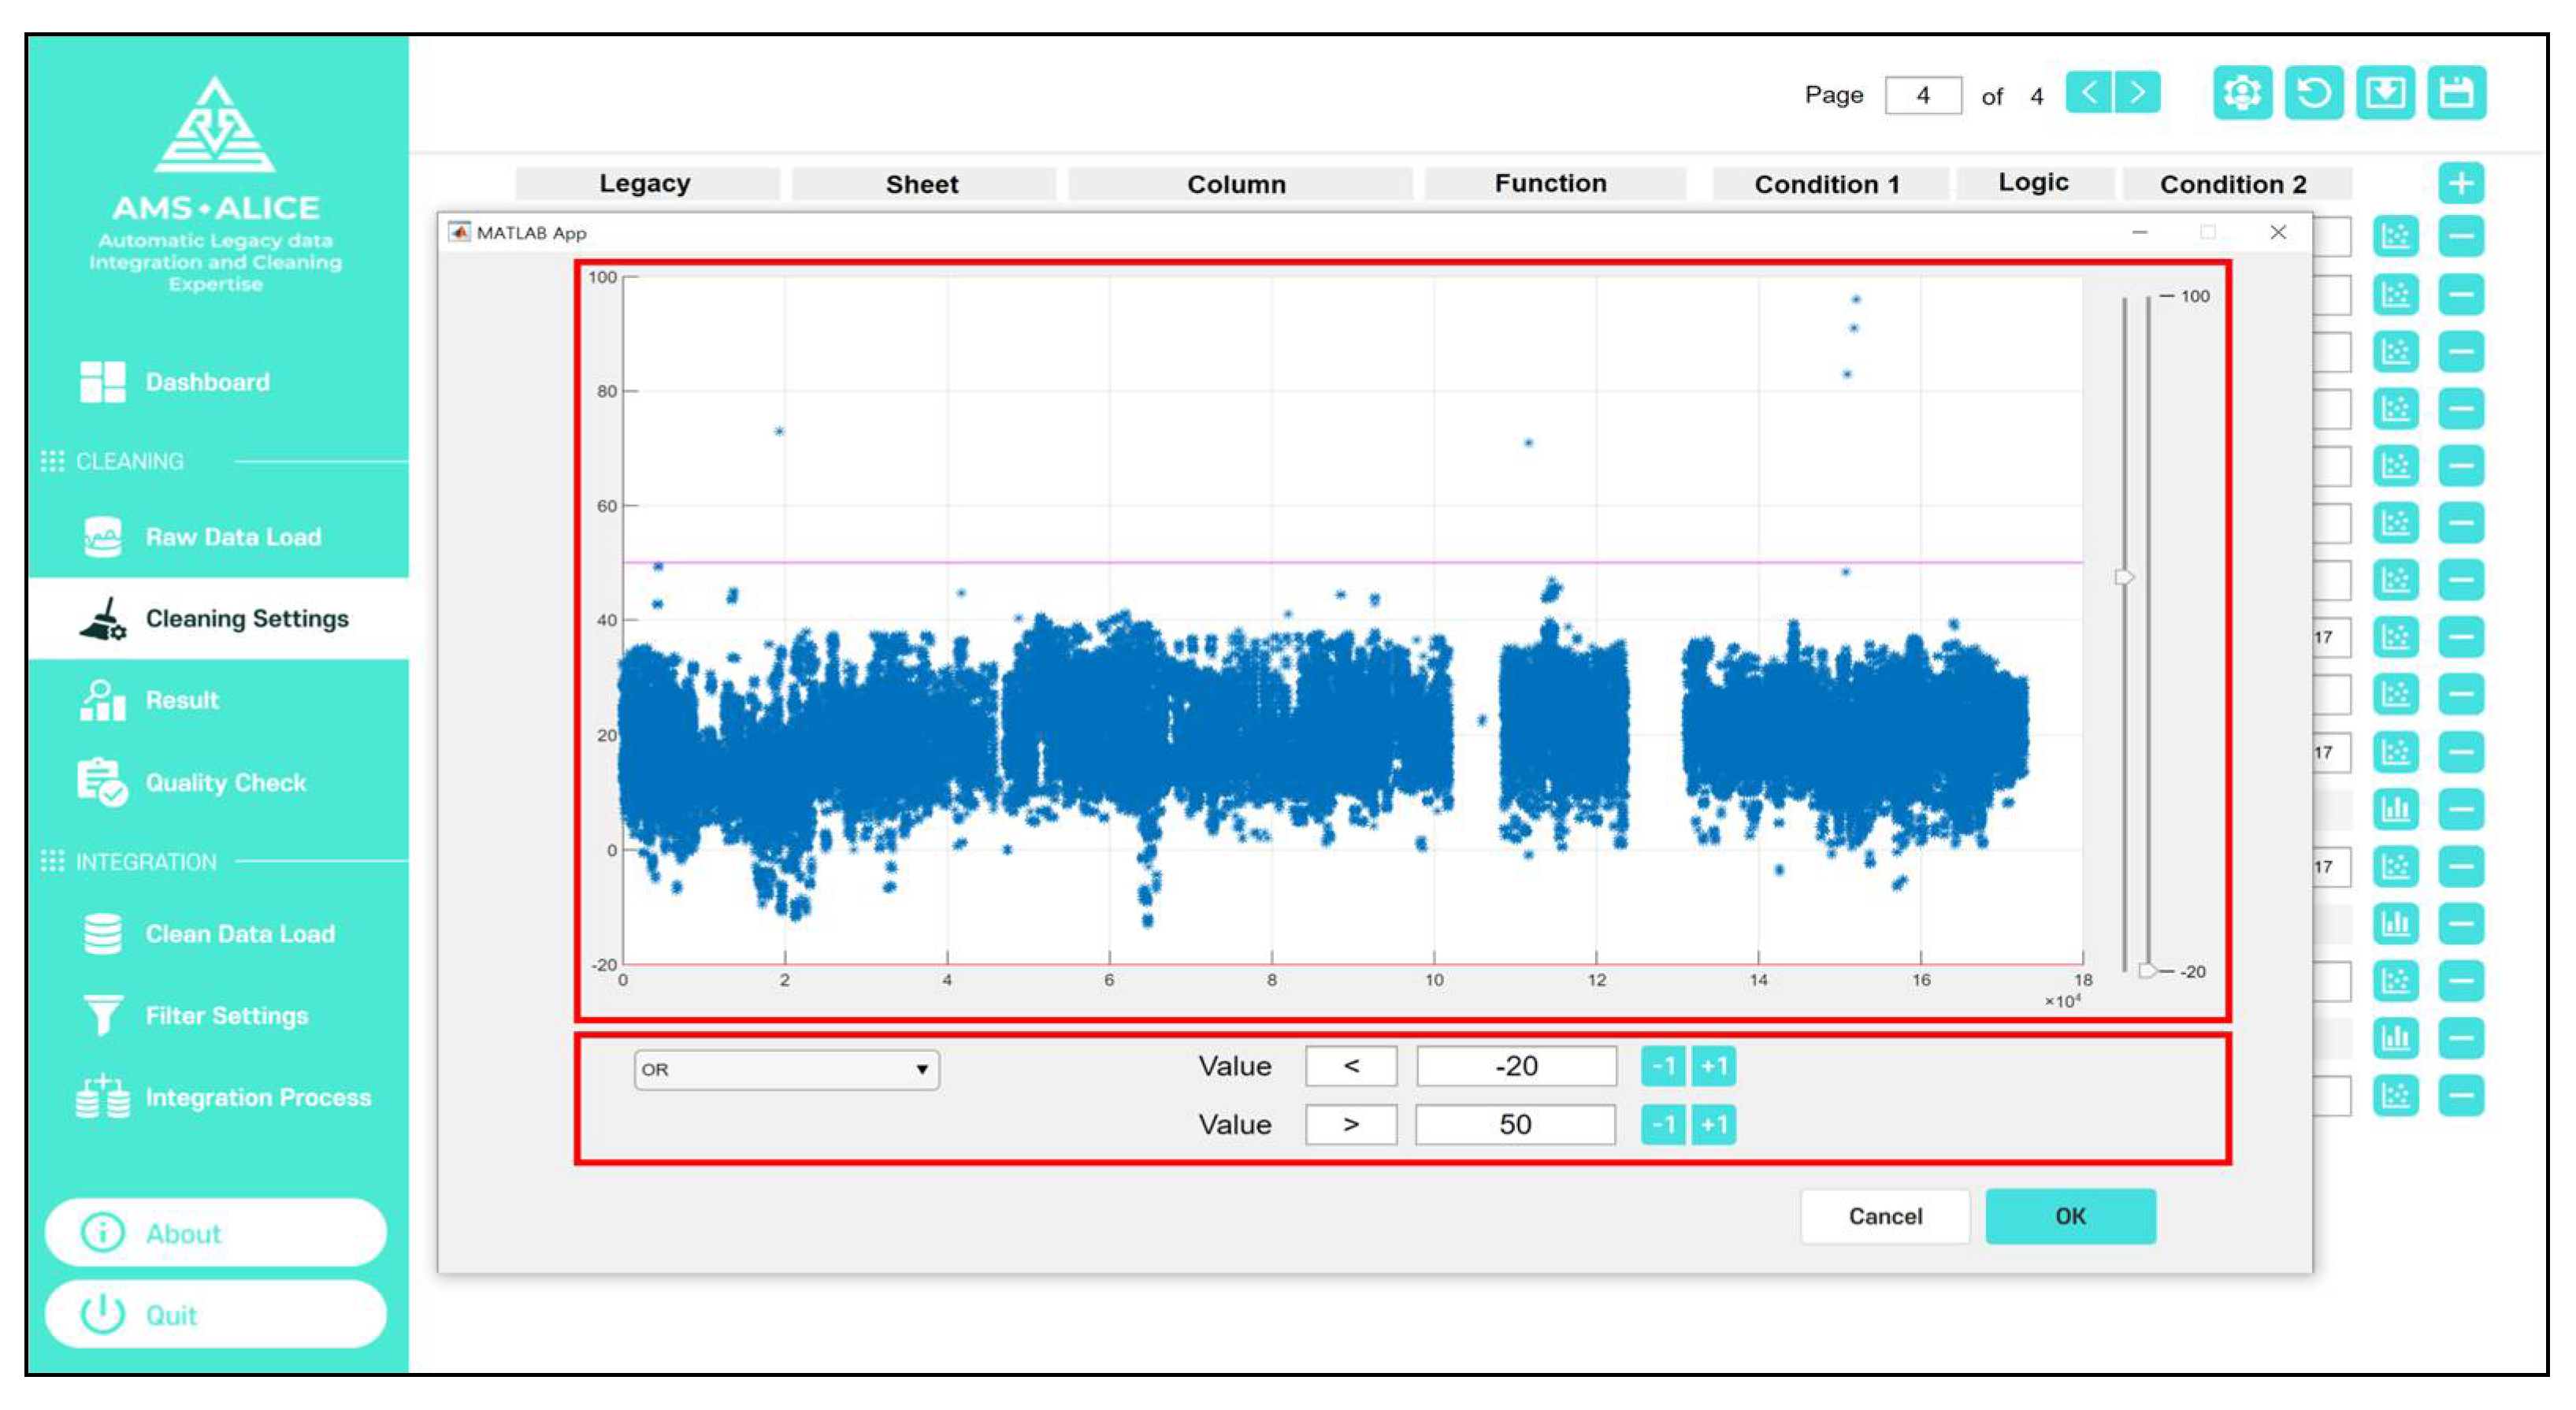Decrease the 50 value with -1 button

point(1663,1124)
